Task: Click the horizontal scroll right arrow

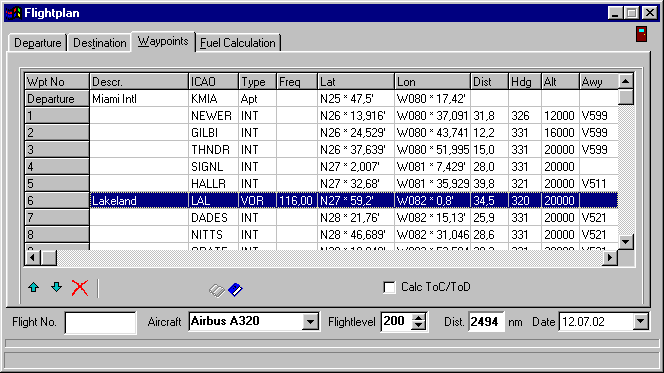Action: [x=610, y=257]
